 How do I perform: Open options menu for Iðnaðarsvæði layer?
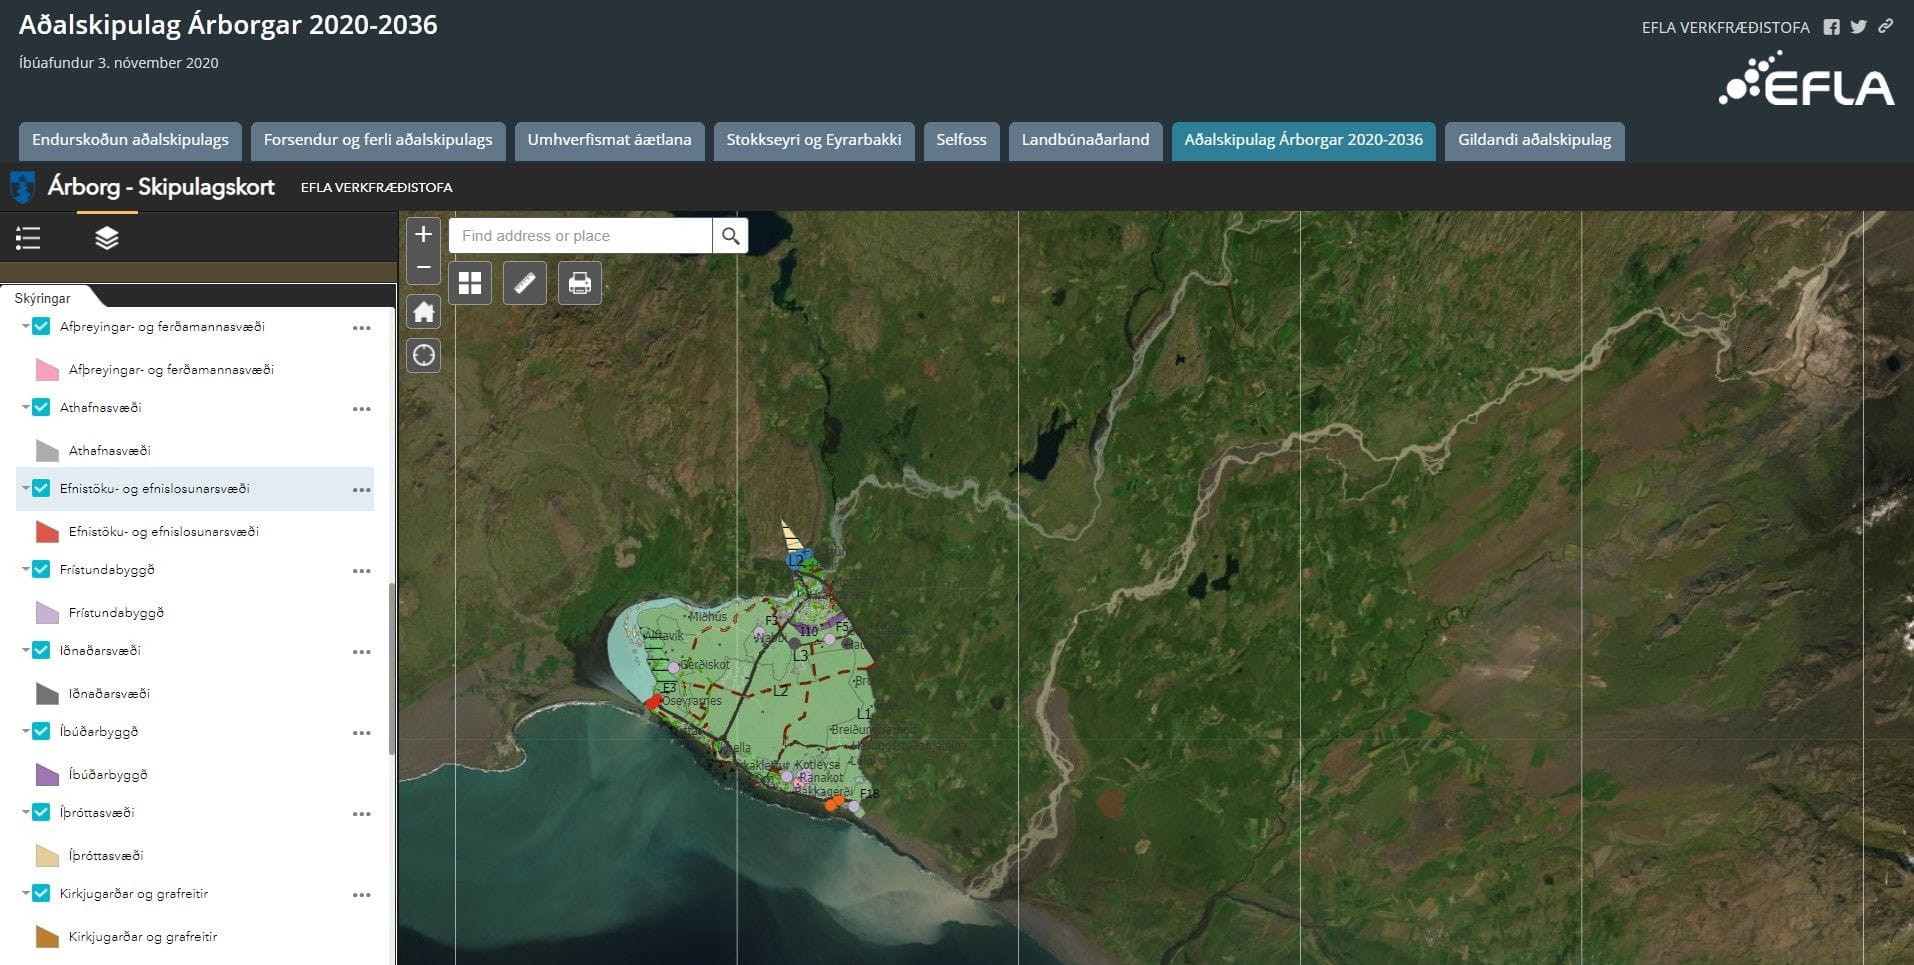pos(361,652)
